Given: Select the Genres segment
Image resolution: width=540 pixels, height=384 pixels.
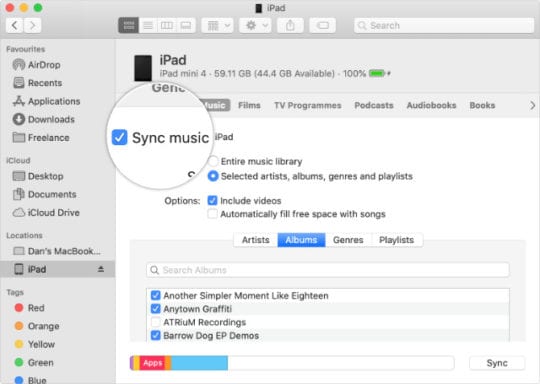Looking at the screenshot, I should coord(348,240).
